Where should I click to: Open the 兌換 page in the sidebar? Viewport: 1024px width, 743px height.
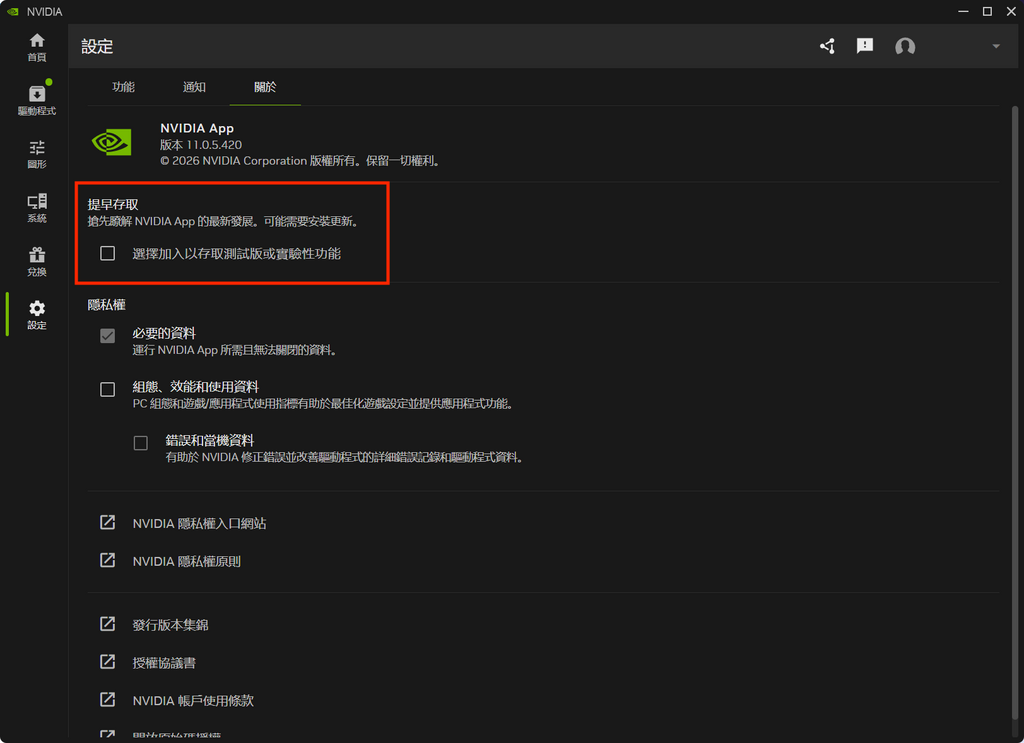click(x=36, y=261)
